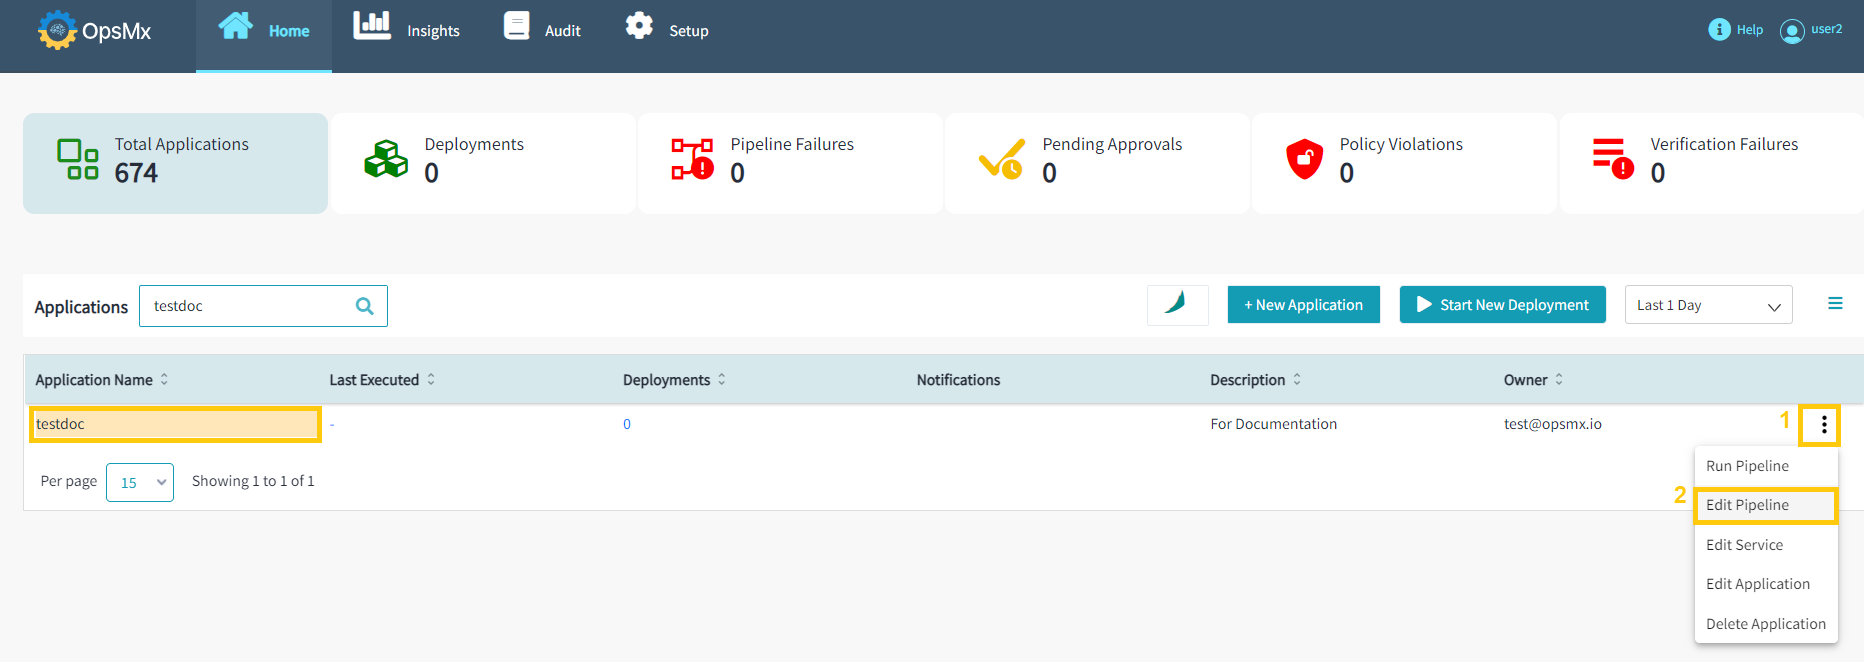Click the Setup gear icon
Screen dimensions: 1864x662
click(639, 27)
